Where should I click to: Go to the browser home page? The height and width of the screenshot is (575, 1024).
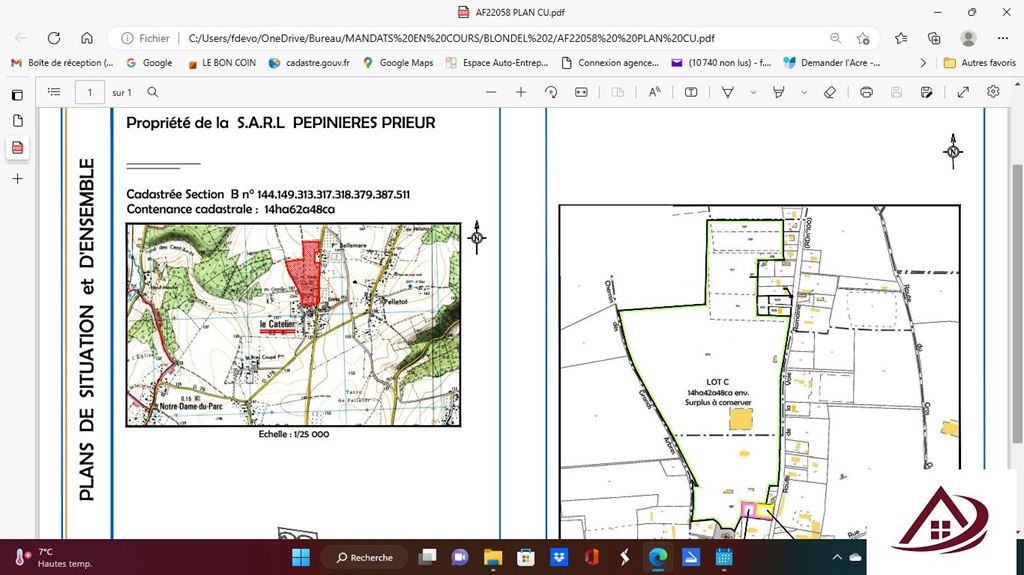click(86, 38)
